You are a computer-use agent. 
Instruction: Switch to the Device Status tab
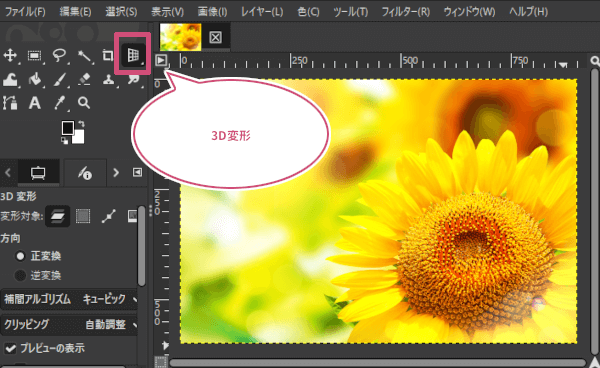85,173
